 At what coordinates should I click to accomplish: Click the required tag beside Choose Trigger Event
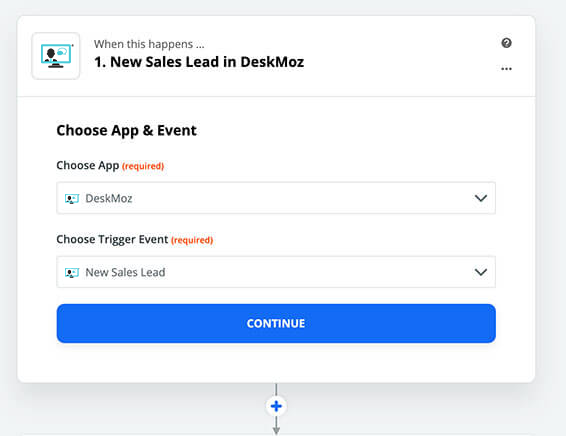click(x=192, y=240)
